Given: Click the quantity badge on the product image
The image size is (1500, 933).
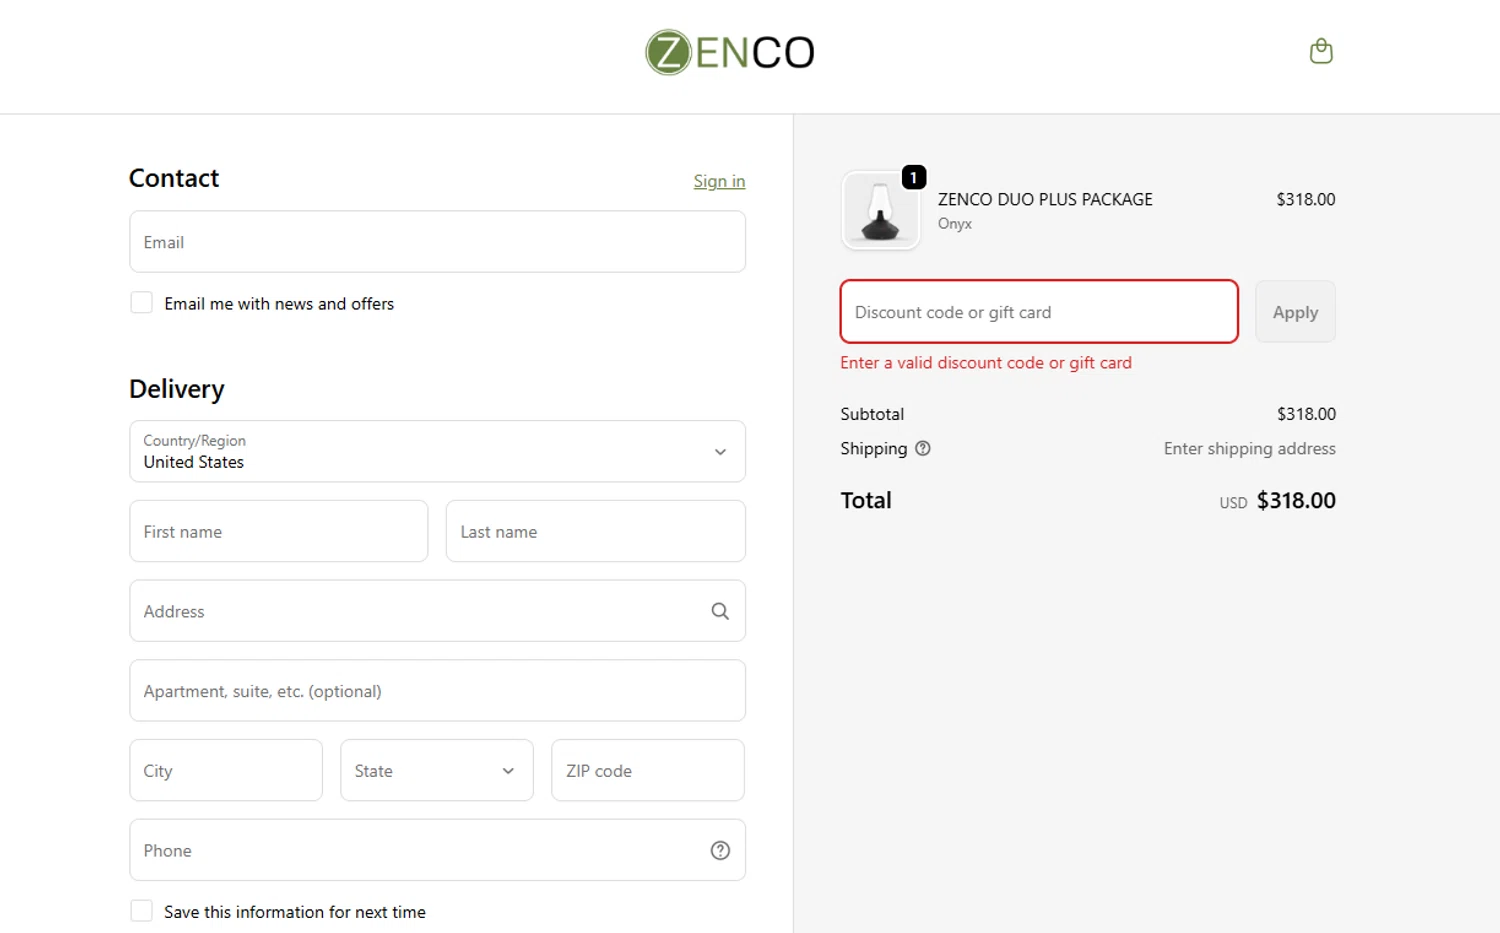Looking at the screenshot, I should [x=914, y=177].
